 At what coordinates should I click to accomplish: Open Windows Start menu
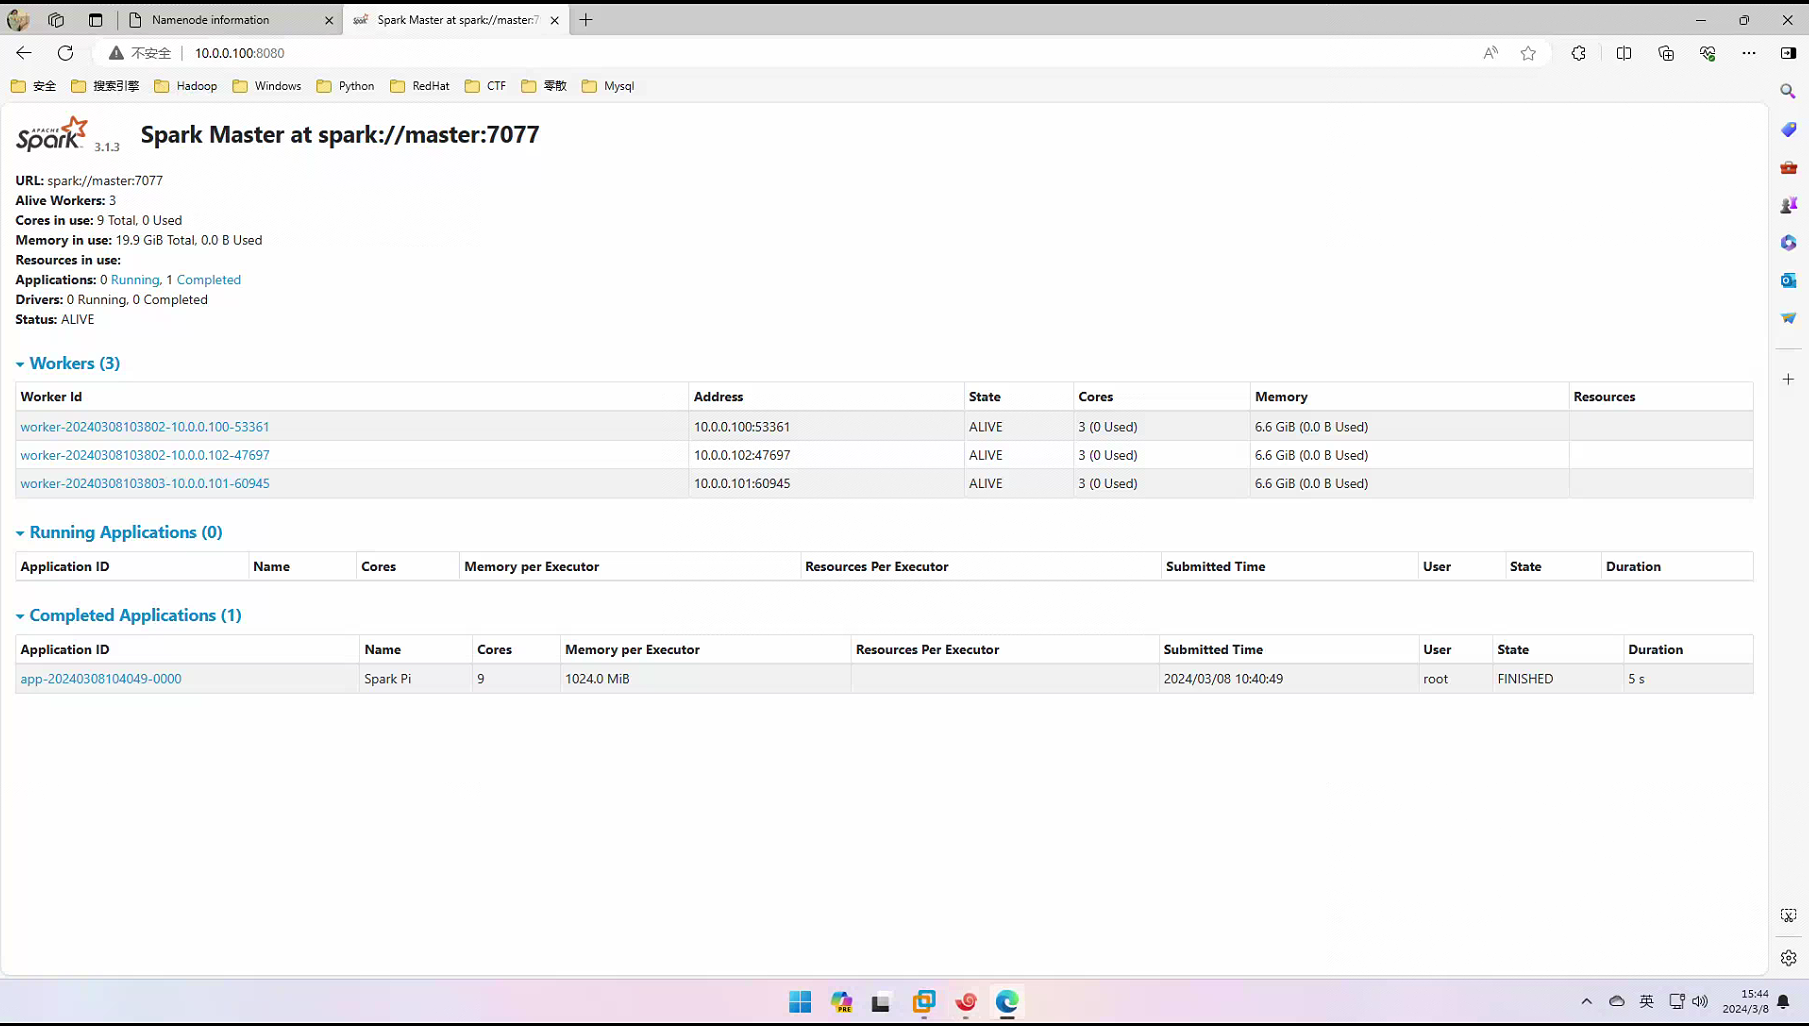[800, 1002]
